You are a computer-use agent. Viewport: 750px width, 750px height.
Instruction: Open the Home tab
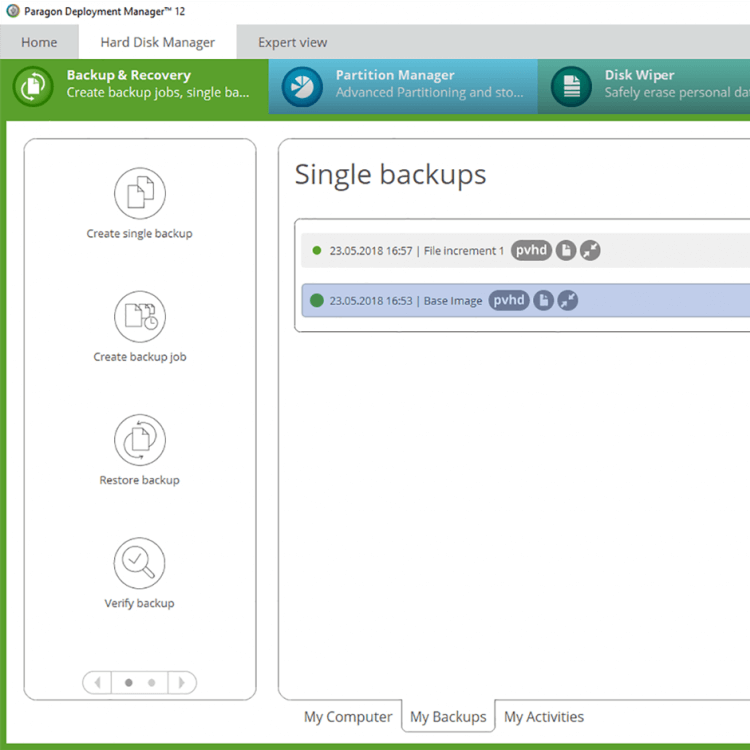point(39,42)
